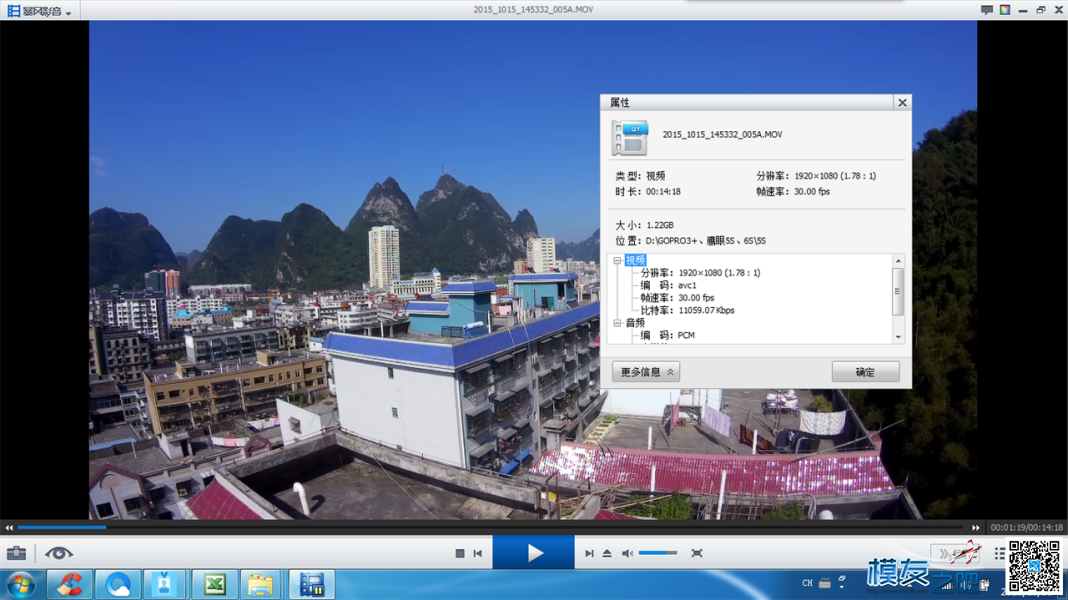Open the feedback speech bubble icon
Screen dimensions: 1068x600
pos(986,10)
